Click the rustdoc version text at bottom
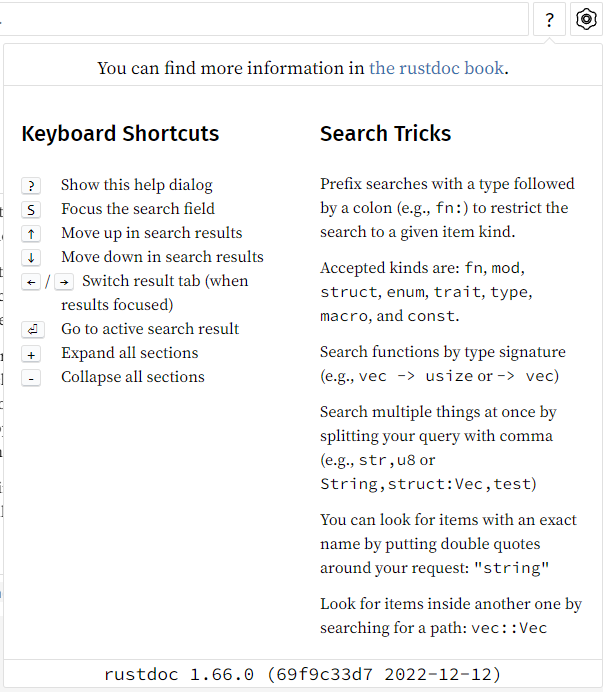Viewport: 606px width, 692px height. coord(302,674)
